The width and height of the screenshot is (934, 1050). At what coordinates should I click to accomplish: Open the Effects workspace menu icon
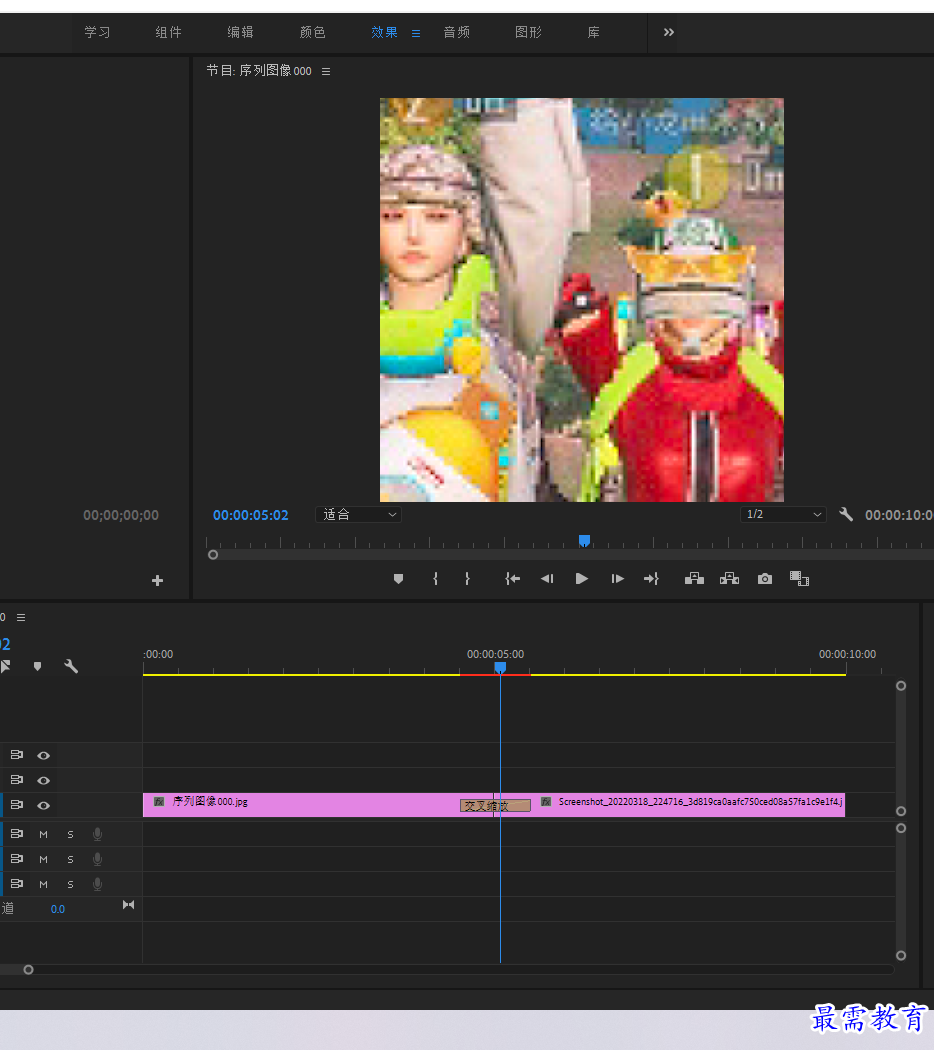(x=416, y=33)
